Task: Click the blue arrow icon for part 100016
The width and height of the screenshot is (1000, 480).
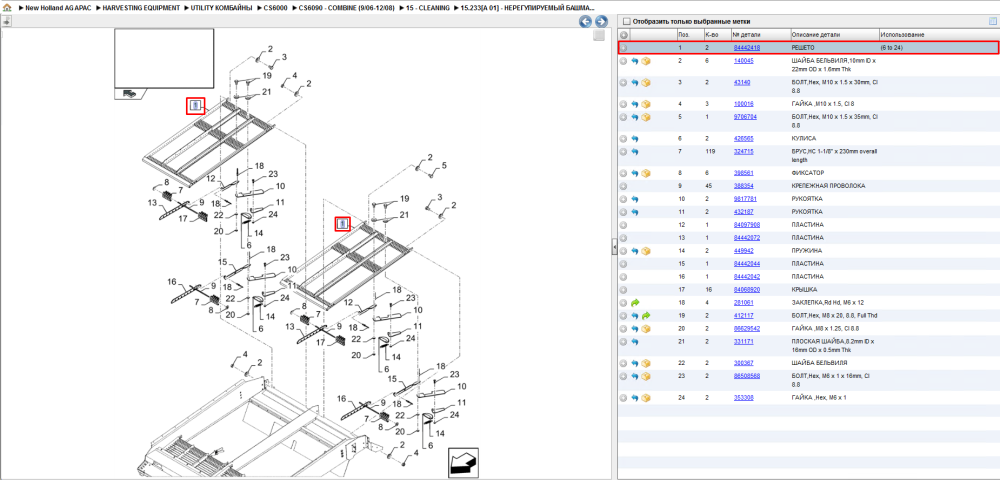Action: tap(635, 104)
